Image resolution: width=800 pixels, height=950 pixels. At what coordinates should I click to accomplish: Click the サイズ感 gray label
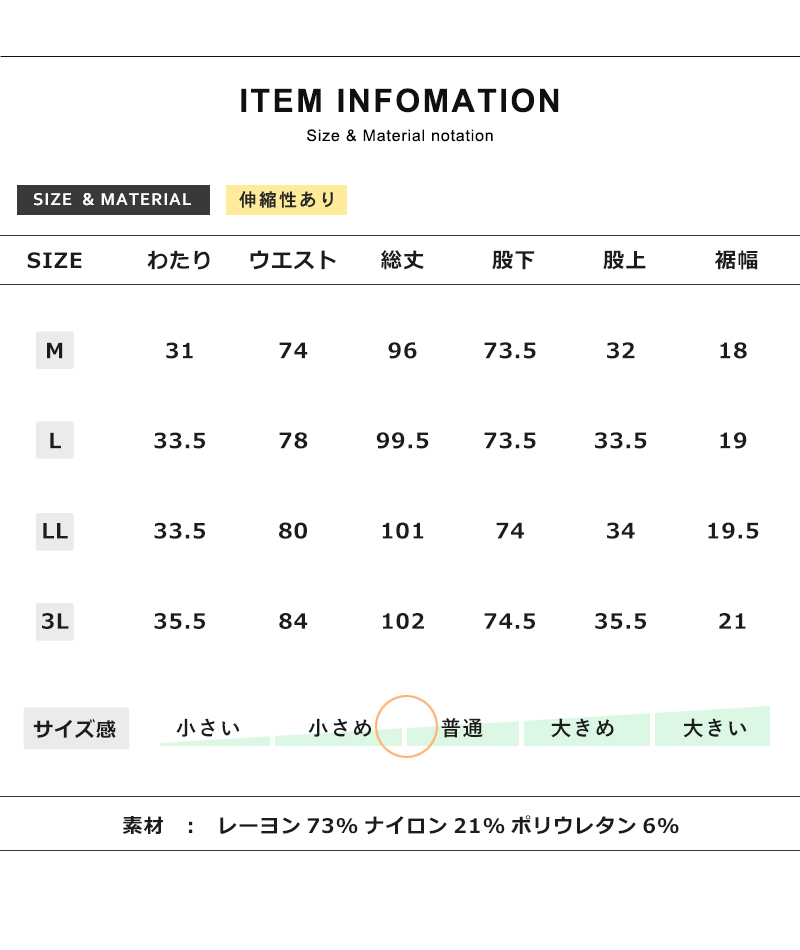(x=76, y=729)
